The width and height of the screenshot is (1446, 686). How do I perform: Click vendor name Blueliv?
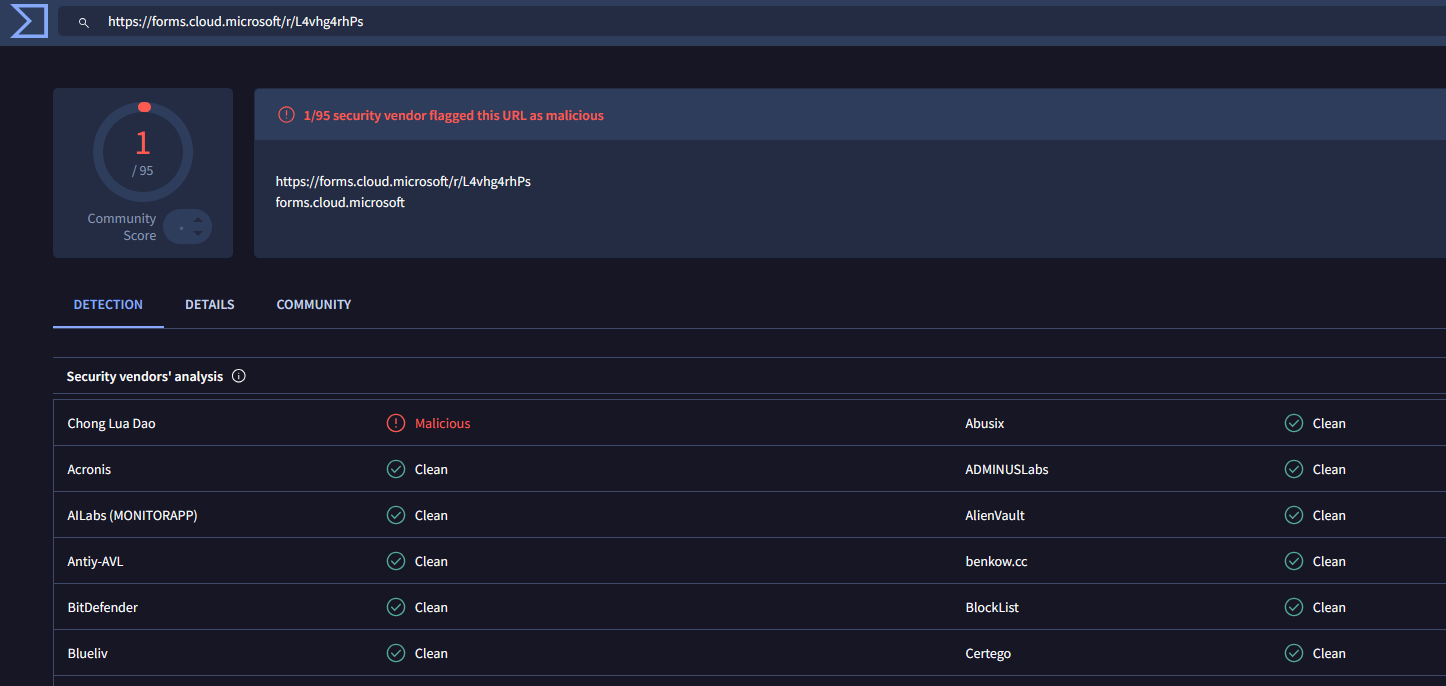(x=87, y=653)
